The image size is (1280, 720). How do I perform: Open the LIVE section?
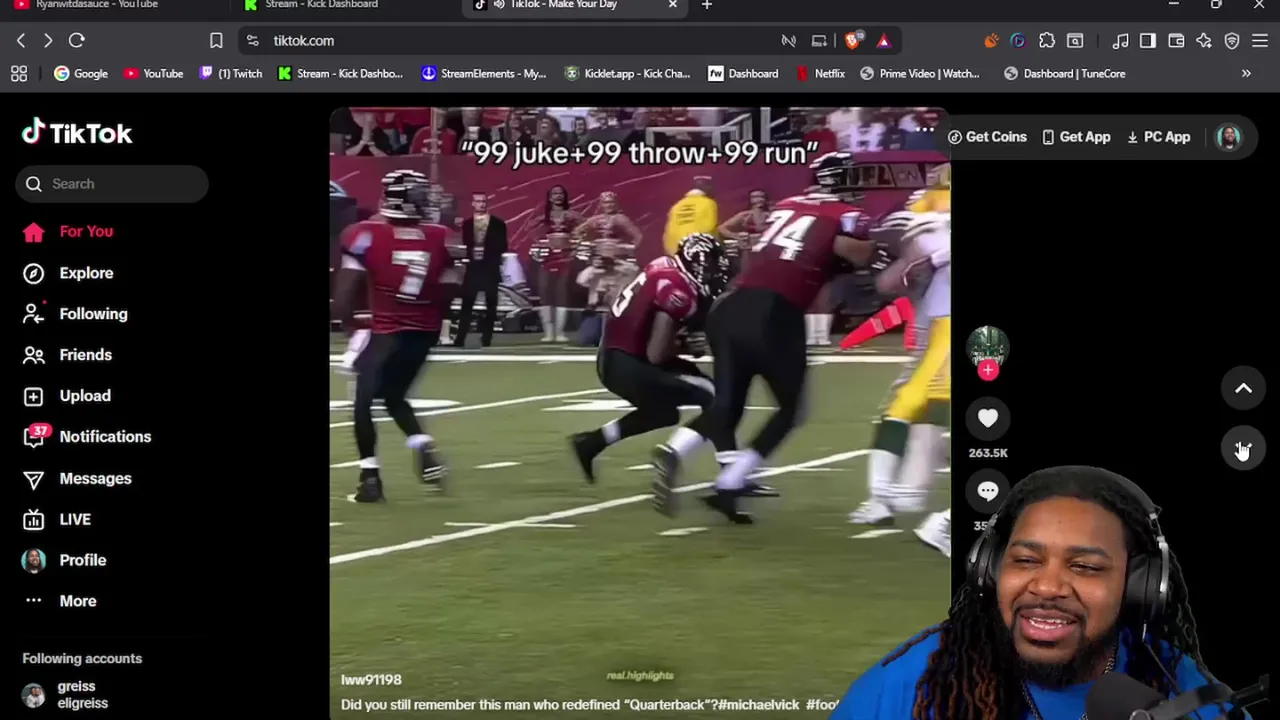57,519
